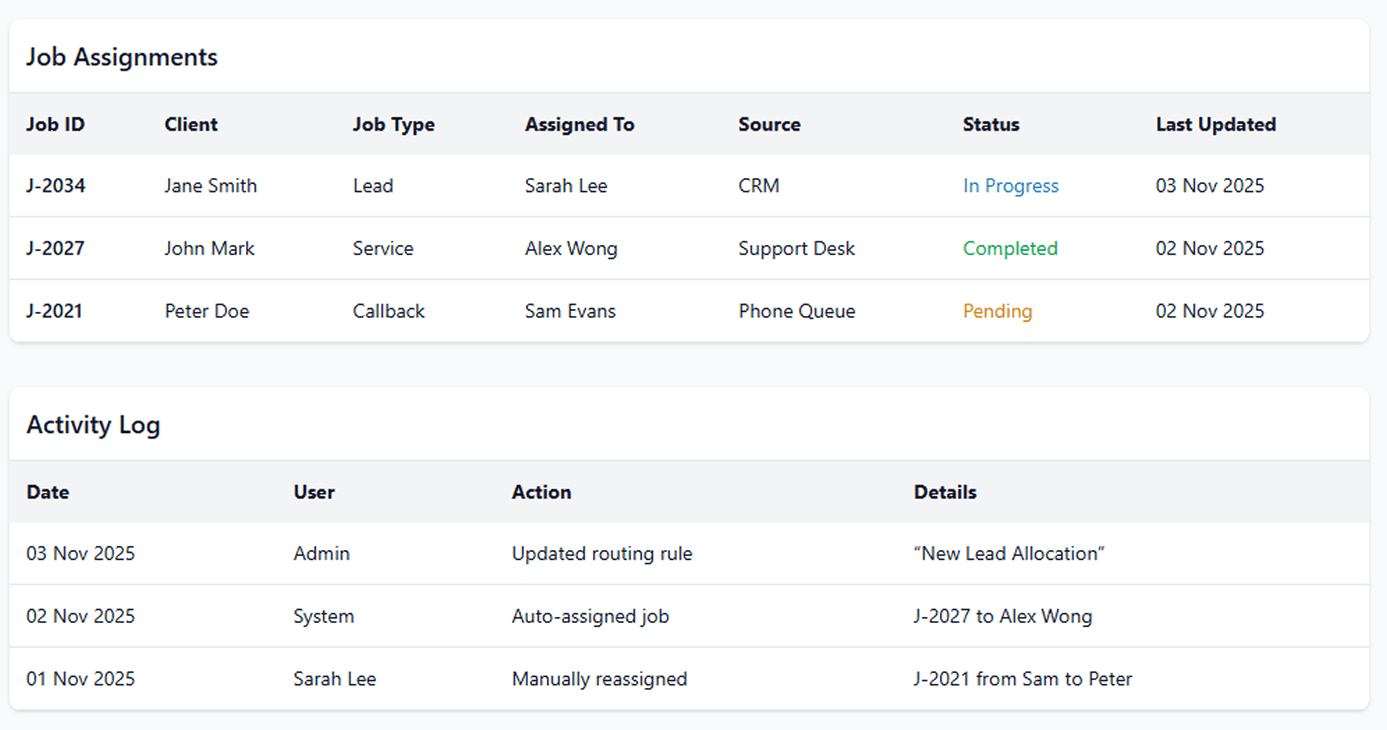Select the Updated routing rule log entry
Screen dimensions: 1387x730
point(601,554)
